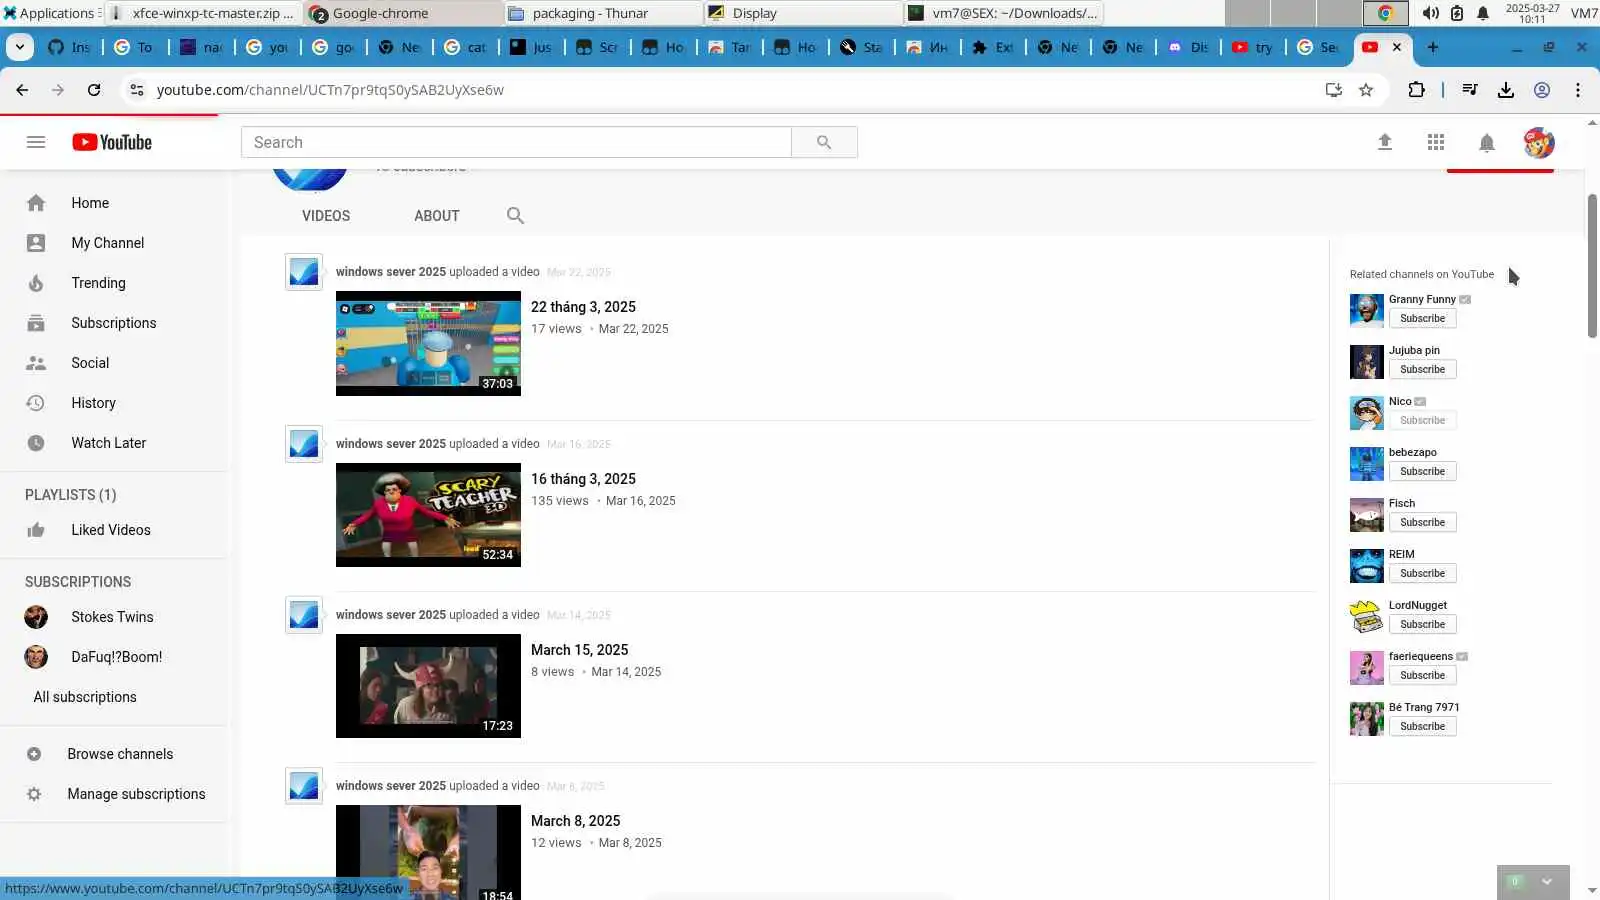Reload the page with the refresh icon

tap(94, 90)
